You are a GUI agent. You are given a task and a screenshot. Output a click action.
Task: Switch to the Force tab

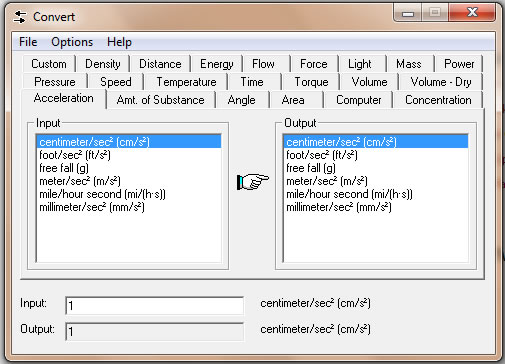pos(314,64)
